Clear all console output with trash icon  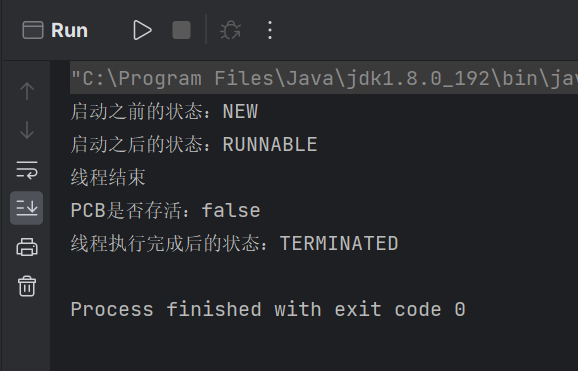(27, 286)
